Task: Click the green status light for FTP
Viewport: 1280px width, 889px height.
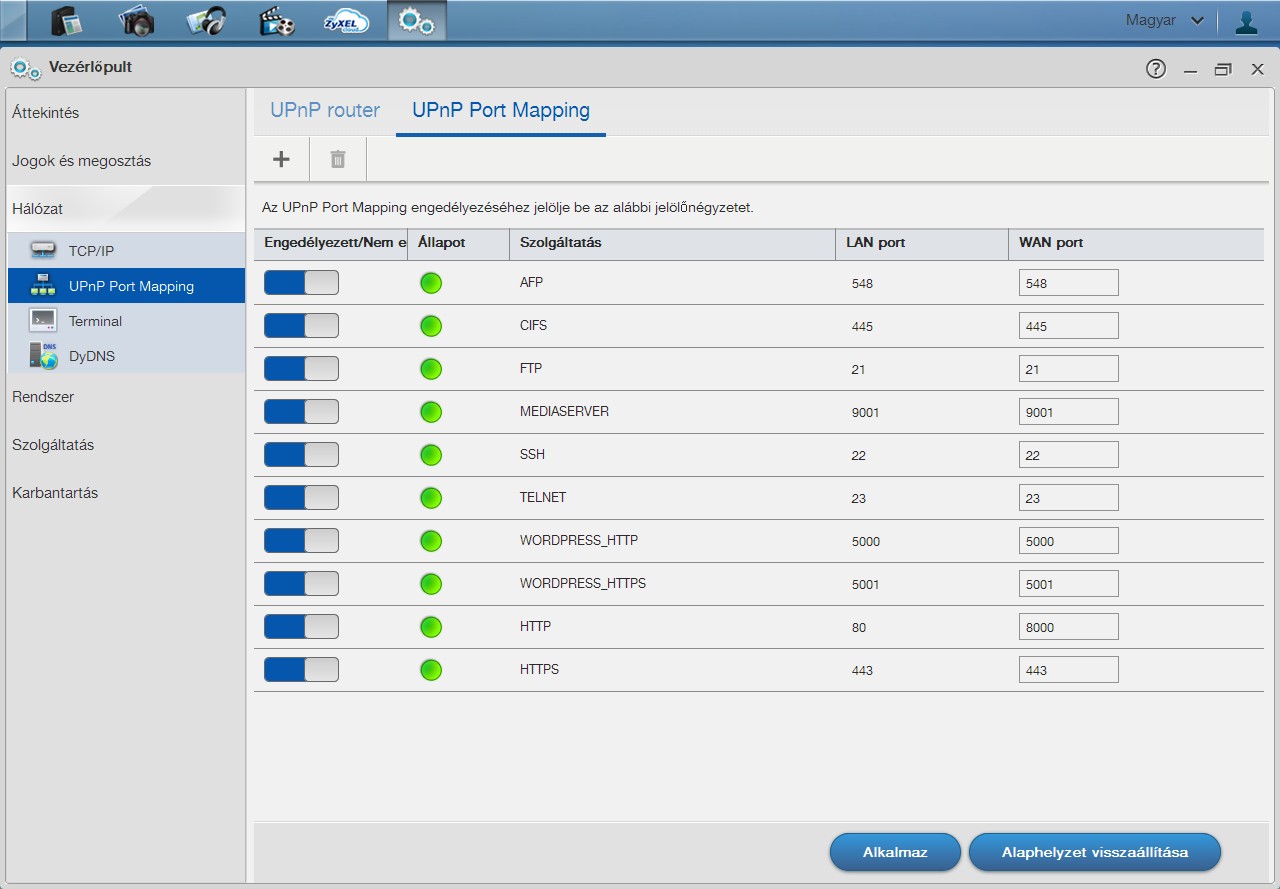Action: [x=431, y=369]
